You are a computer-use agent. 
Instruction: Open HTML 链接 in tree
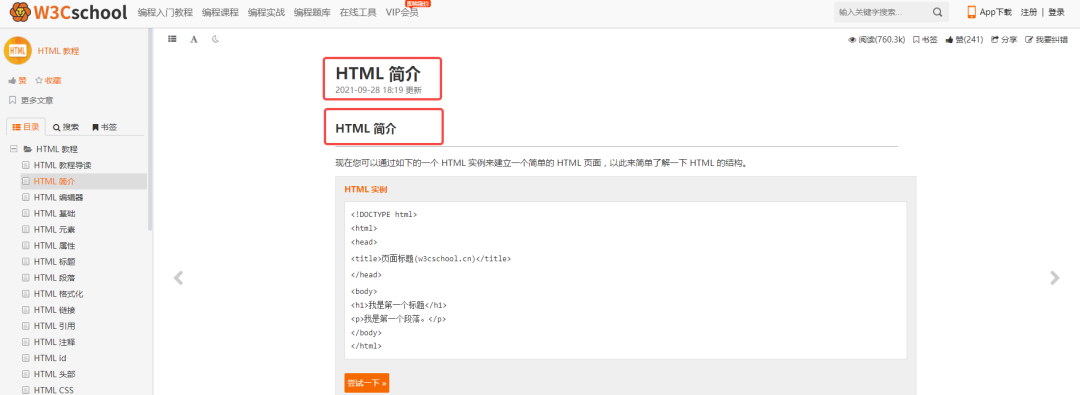click(x=54, y=310)
